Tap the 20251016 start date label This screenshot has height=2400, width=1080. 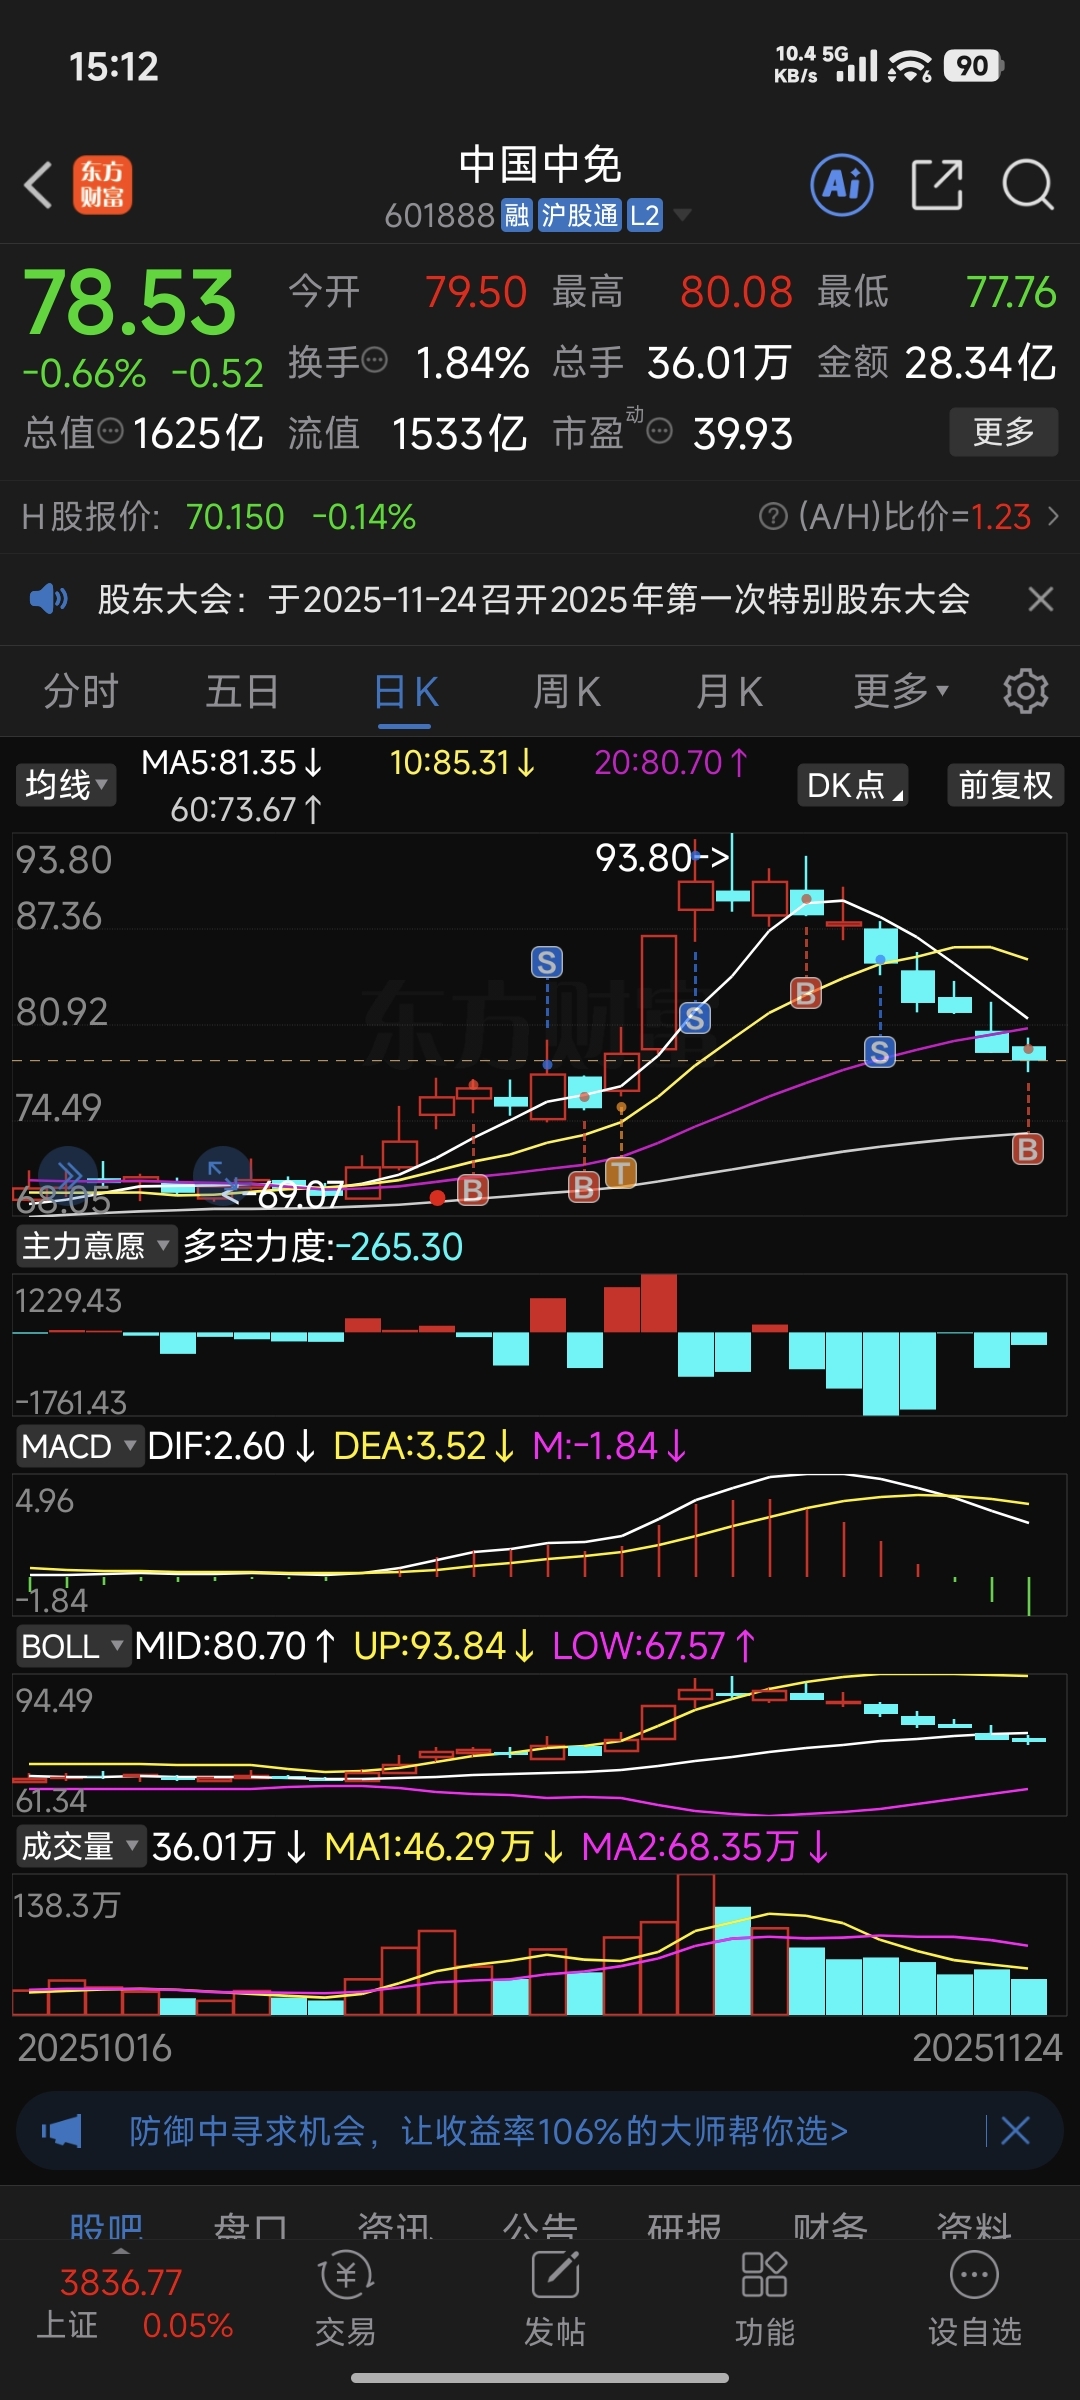[95, 2048]
